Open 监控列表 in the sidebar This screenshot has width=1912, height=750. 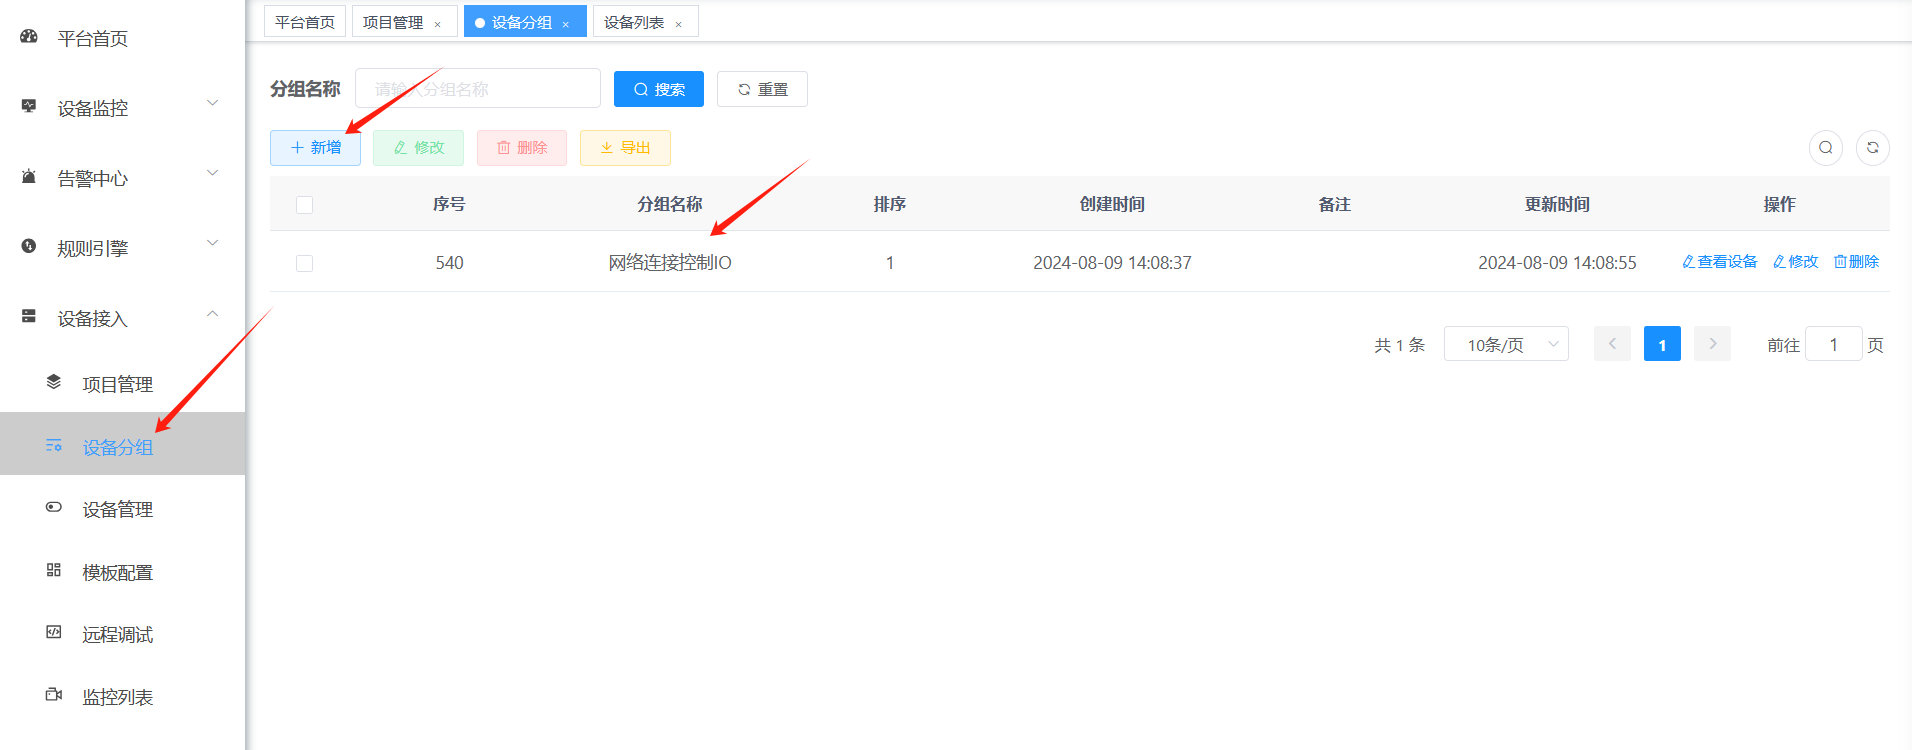[x=117, y=697]
